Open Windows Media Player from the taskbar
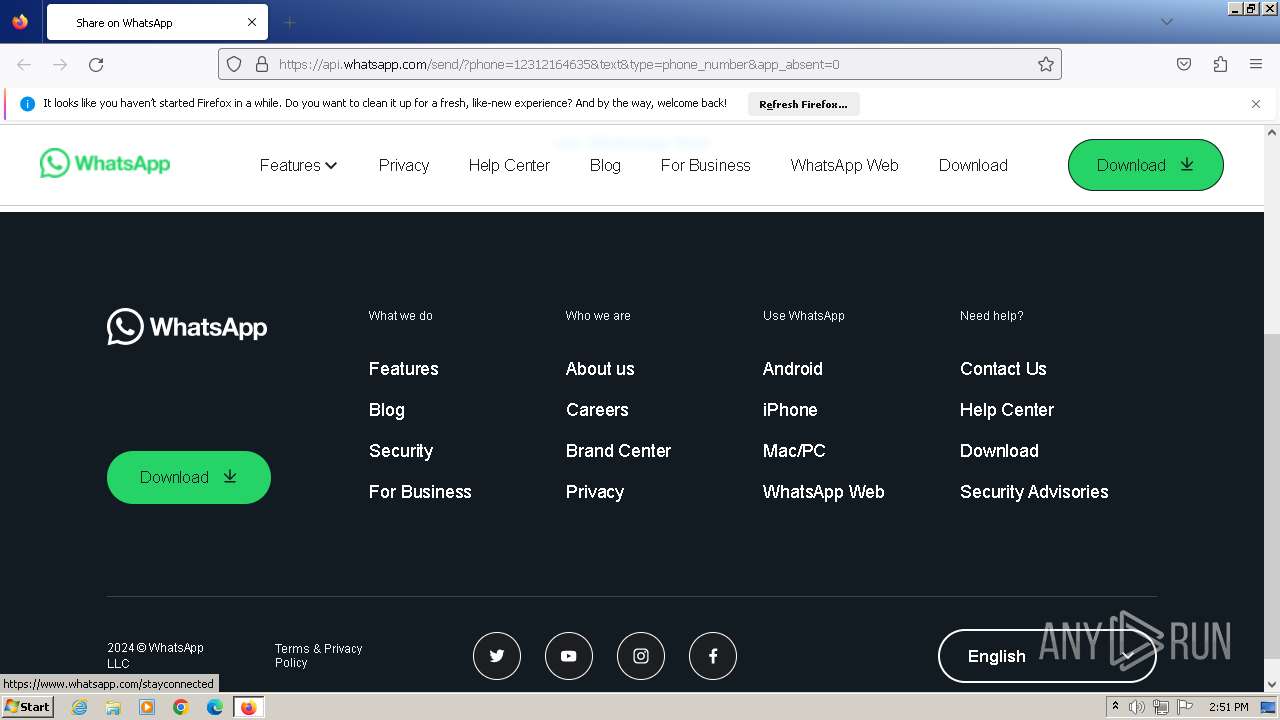 tap(147, 707)
